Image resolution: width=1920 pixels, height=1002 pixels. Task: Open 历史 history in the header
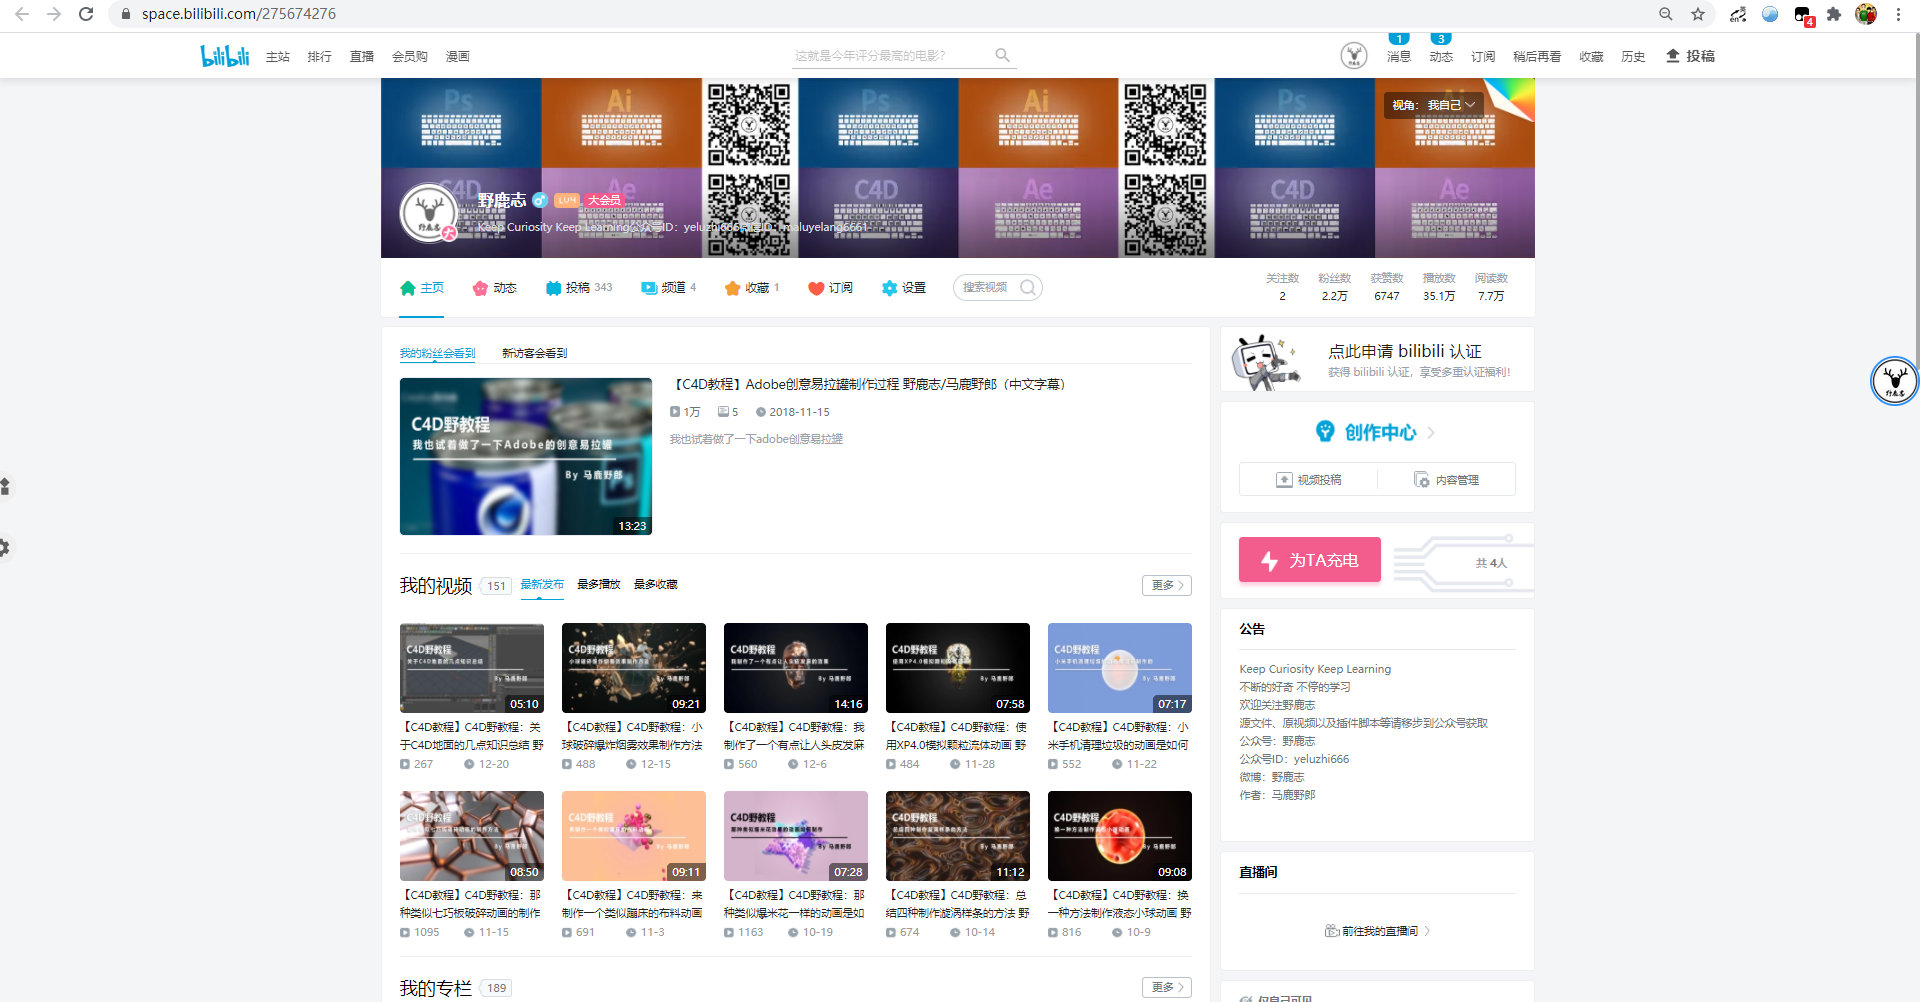click(x=1633, y=57)
